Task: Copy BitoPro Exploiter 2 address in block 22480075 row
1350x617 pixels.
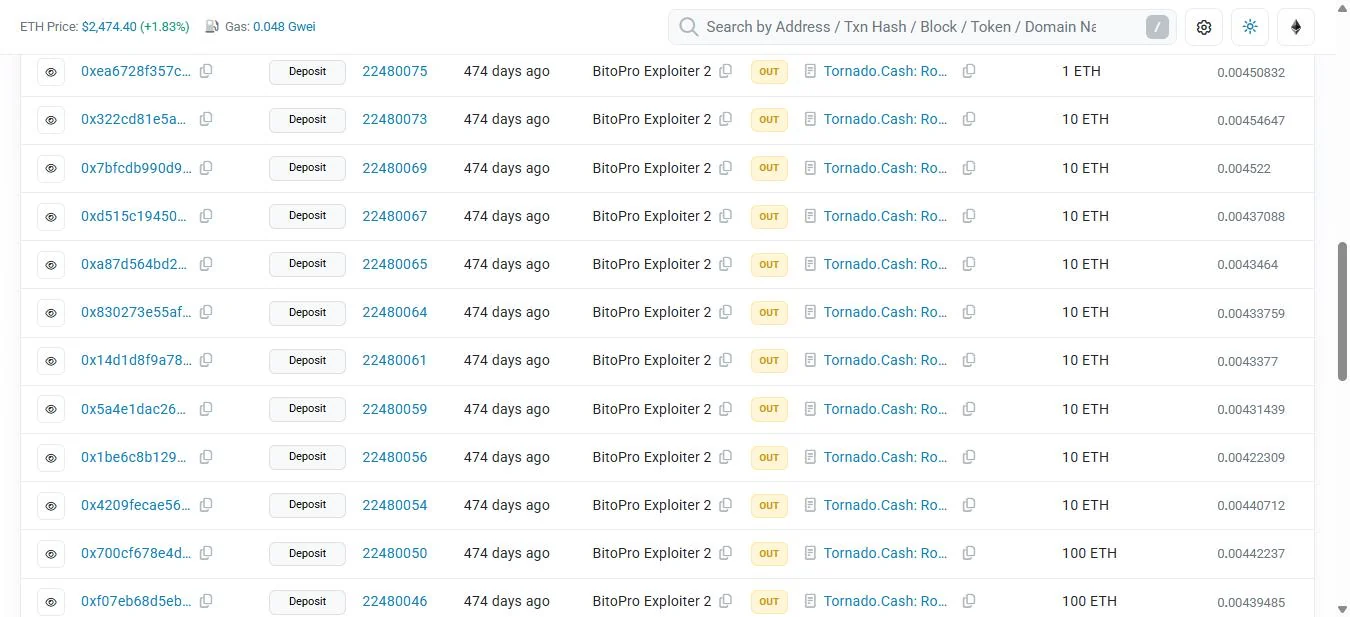Action: pyautogui.click(x=726, y=71)
